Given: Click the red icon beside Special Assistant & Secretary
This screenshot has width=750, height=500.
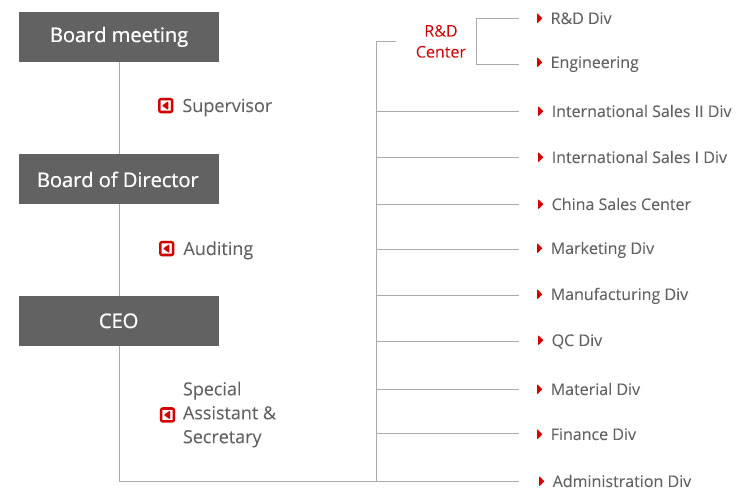Looking at the screenshot, I should (167, 414).
